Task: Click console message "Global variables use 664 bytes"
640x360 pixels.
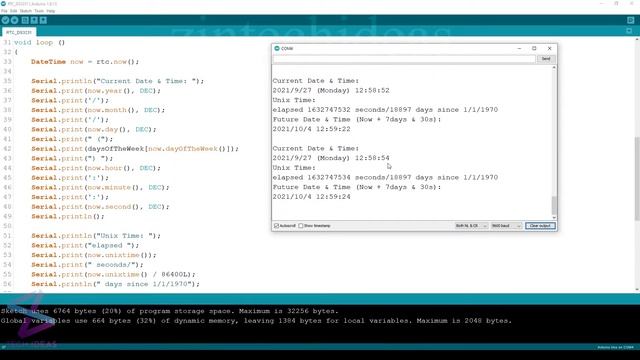Action: pos(256,321)
